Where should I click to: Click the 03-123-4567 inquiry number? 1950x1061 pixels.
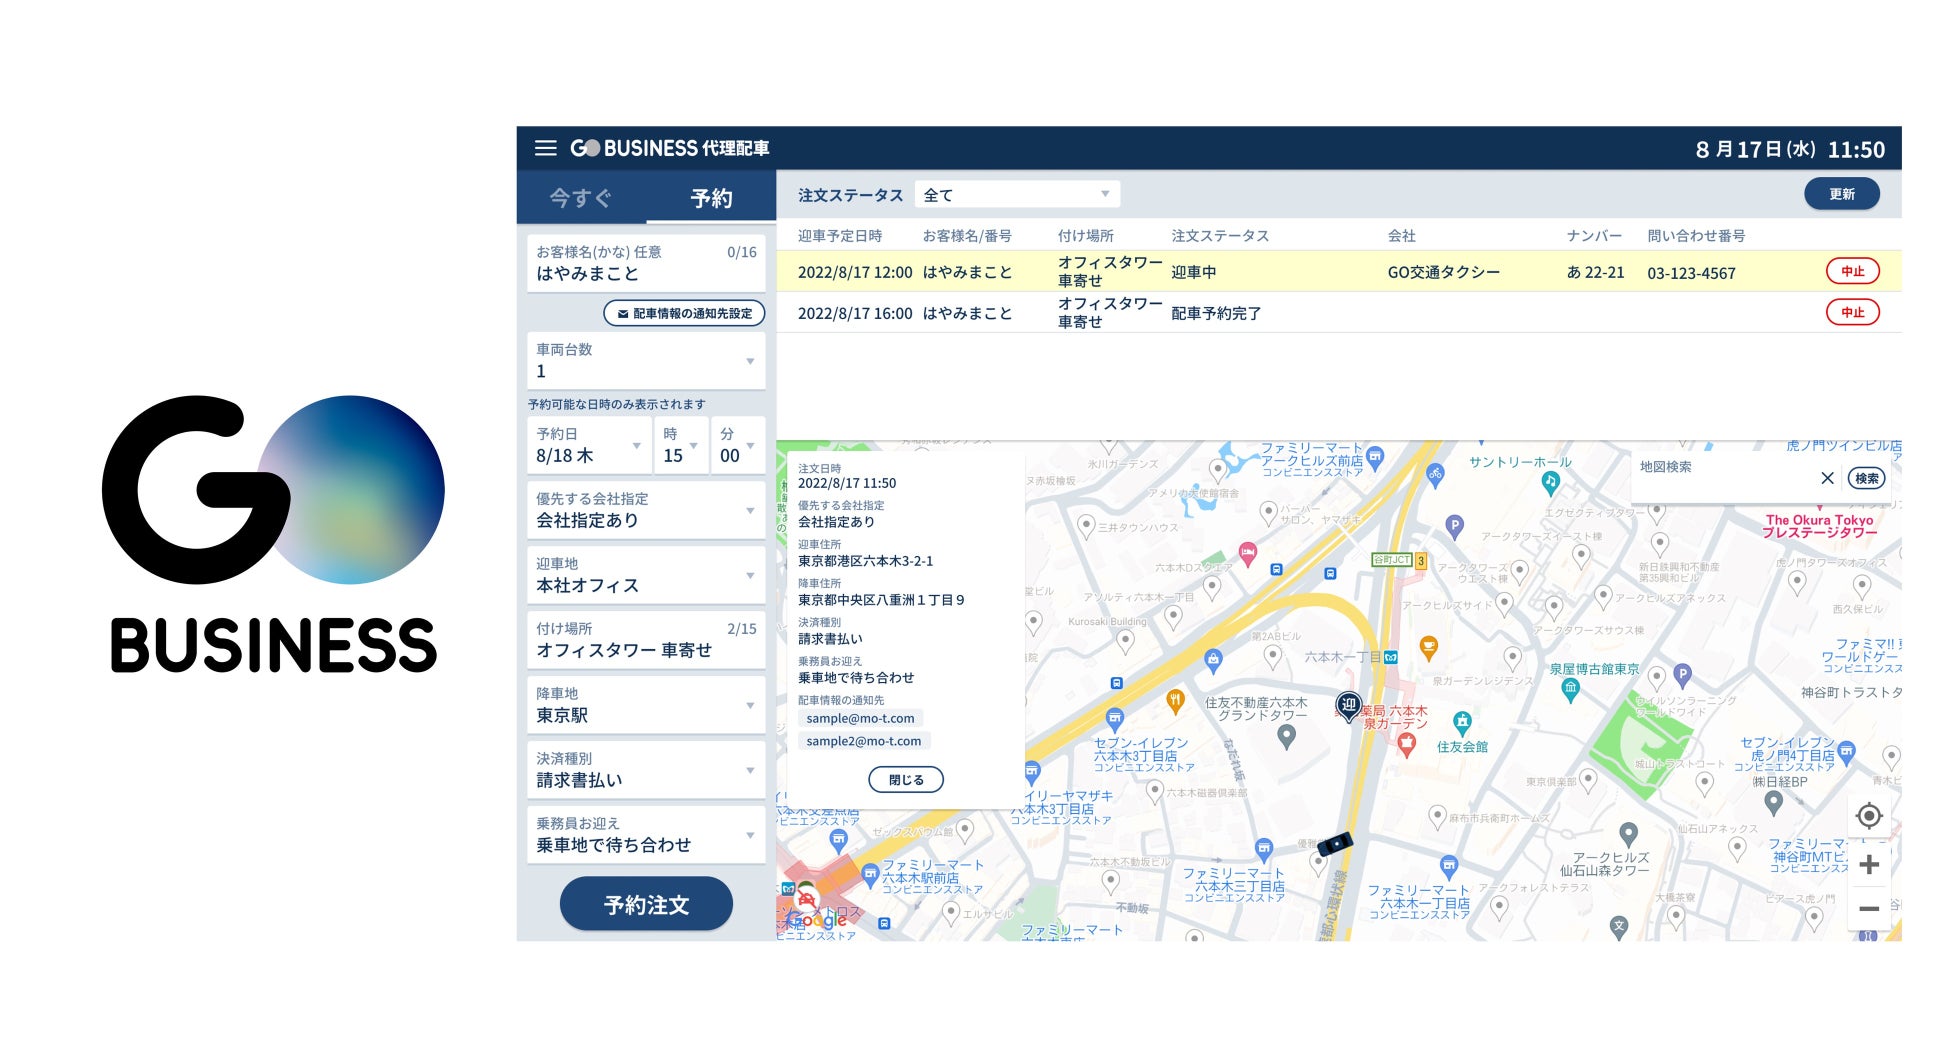(1691, 273)
